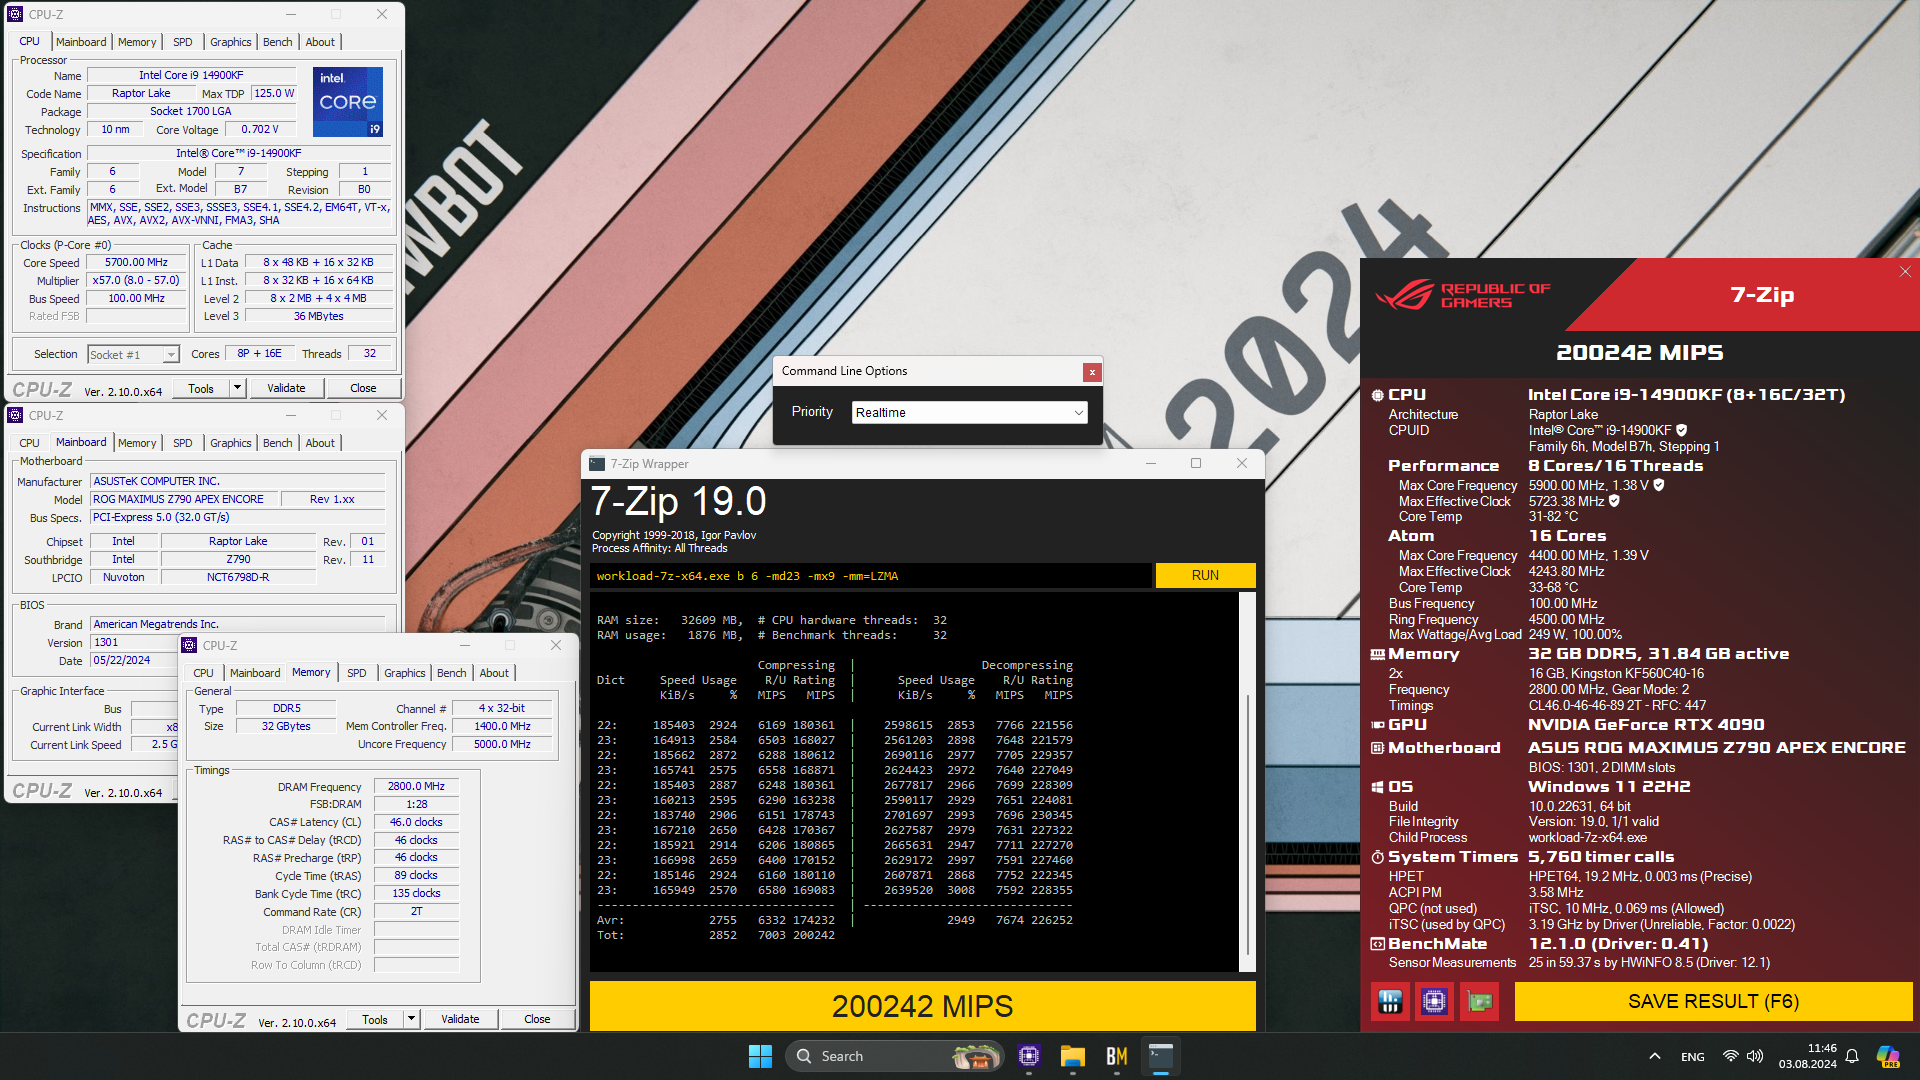
Task: Launch Copilot Preview from the taskbar
Action: click(1888, 1056)
